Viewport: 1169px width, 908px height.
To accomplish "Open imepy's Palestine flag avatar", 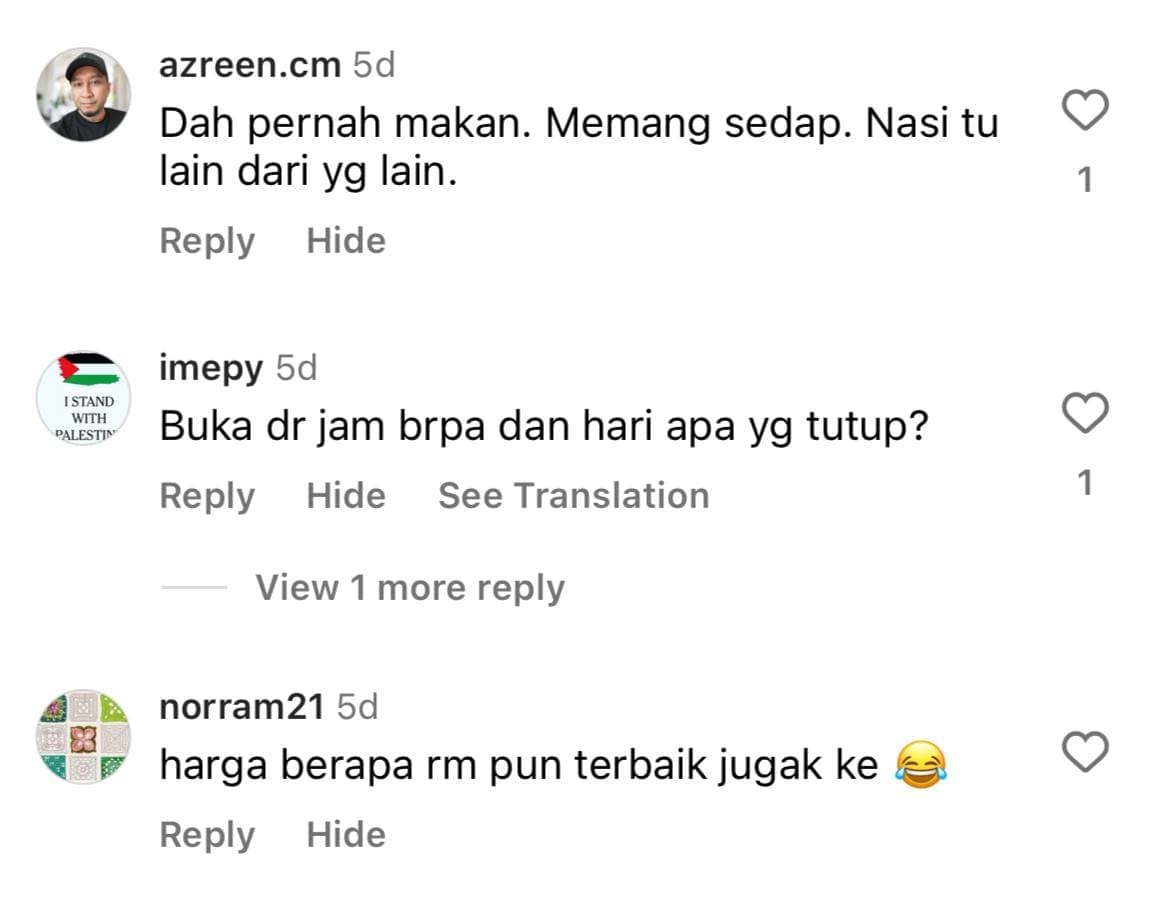I will [84, 398].
